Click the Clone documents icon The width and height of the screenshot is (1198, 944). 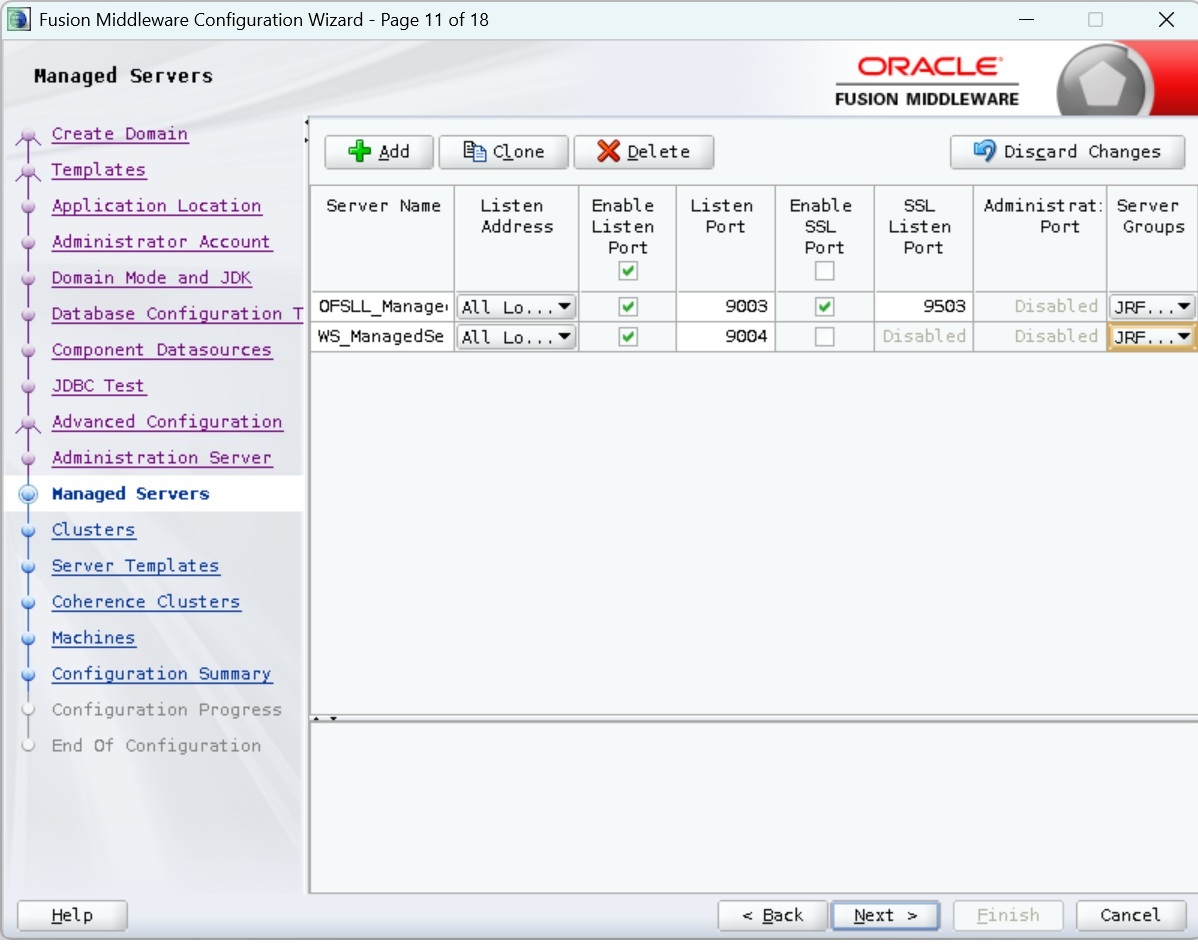click(474, 151)
